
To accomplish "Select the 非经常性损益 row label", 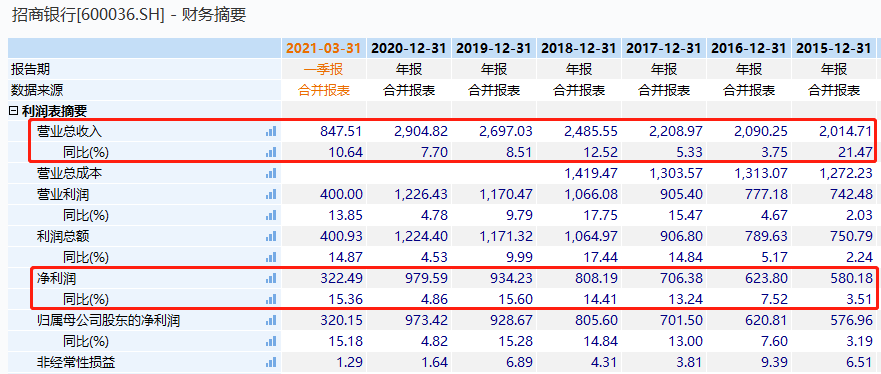I will (76, 363).
